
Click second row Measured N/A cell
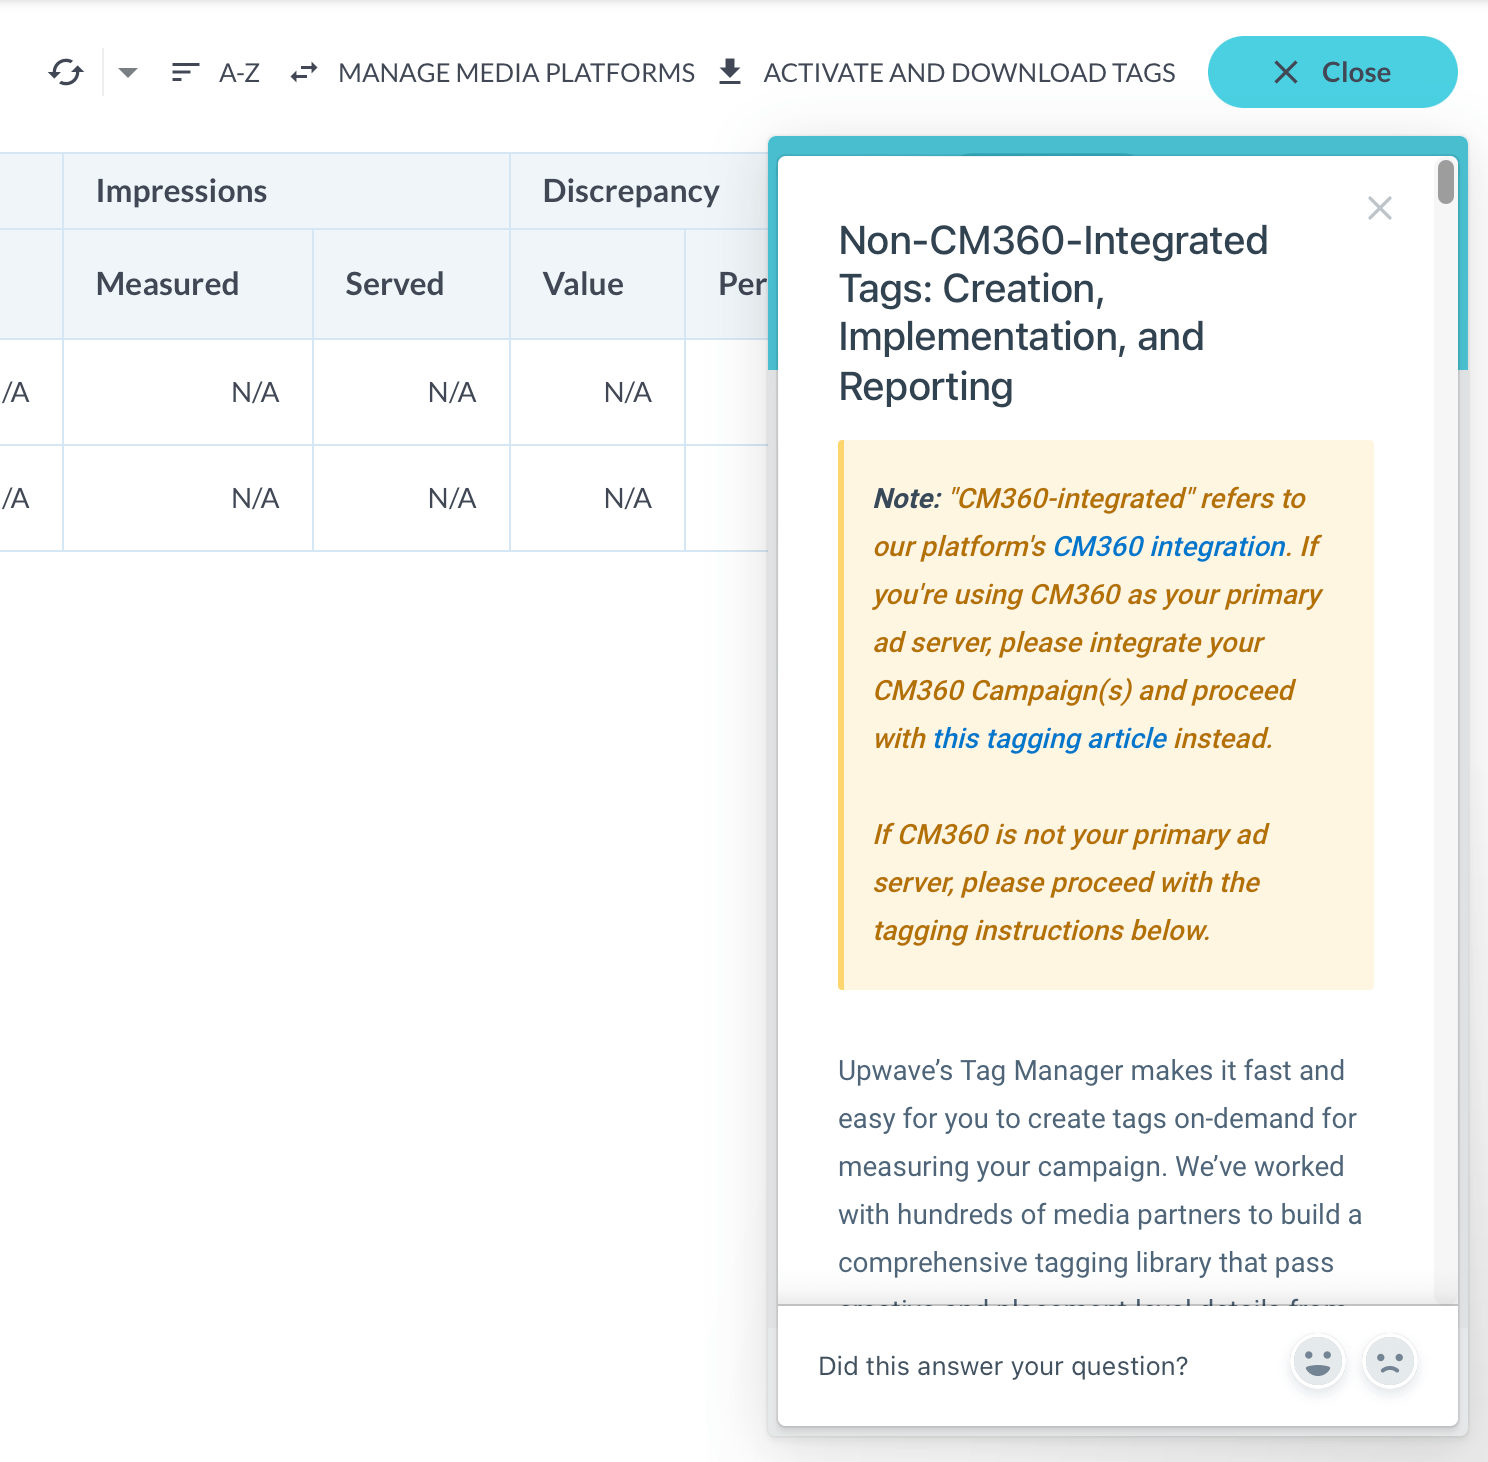click(188, 498)
